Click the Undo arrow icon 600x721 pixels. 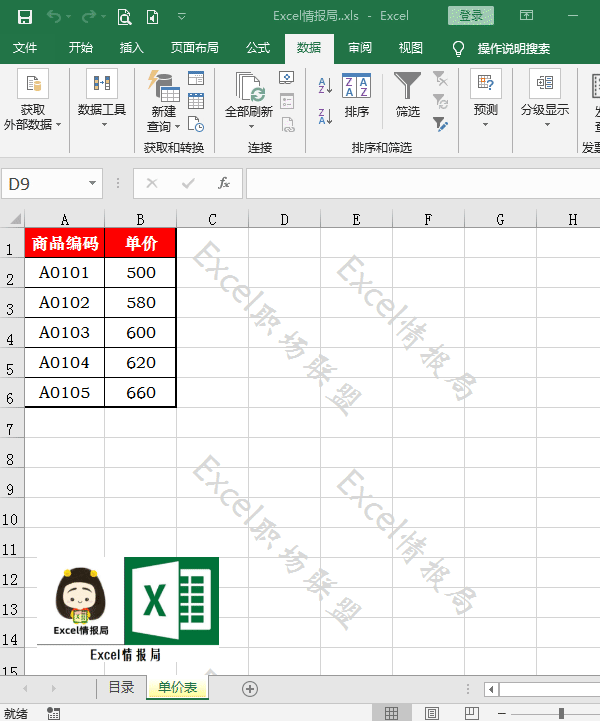pyautogui.click(x=54, y=17)
